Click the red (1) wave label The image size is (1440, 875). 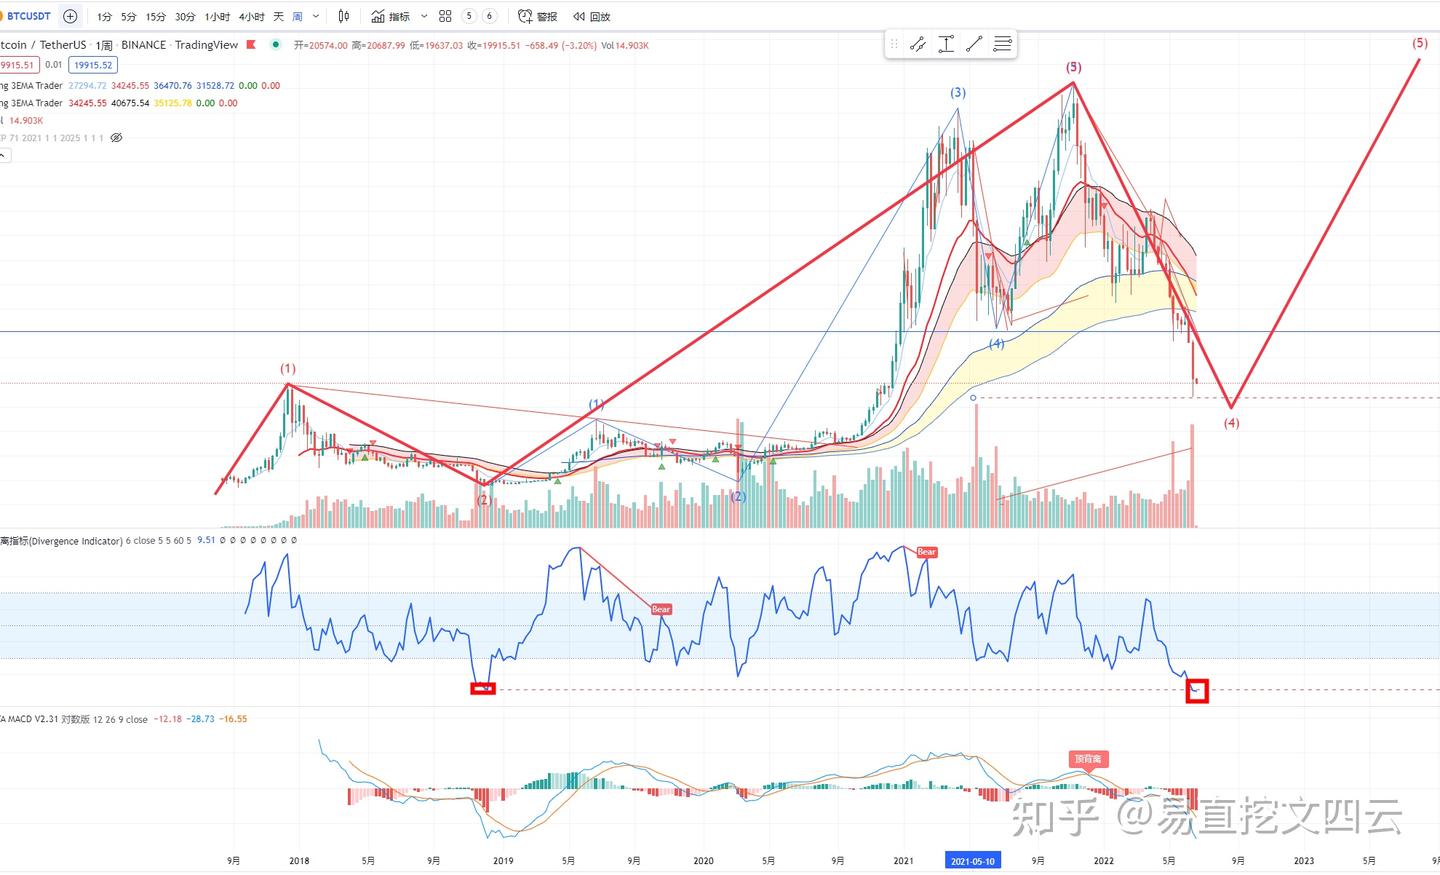coord(288,369)
